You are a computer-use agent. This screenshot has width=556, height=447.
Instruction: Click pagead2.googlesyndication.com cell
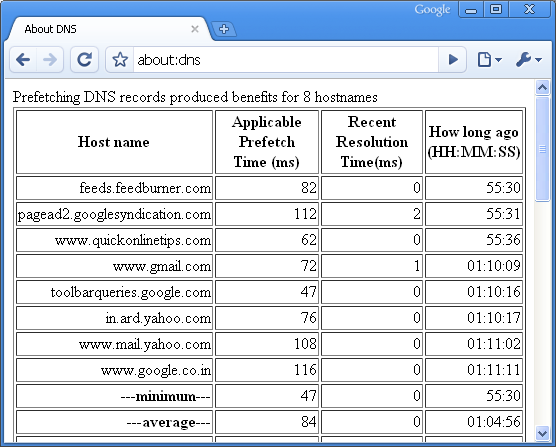coord(114,214)
